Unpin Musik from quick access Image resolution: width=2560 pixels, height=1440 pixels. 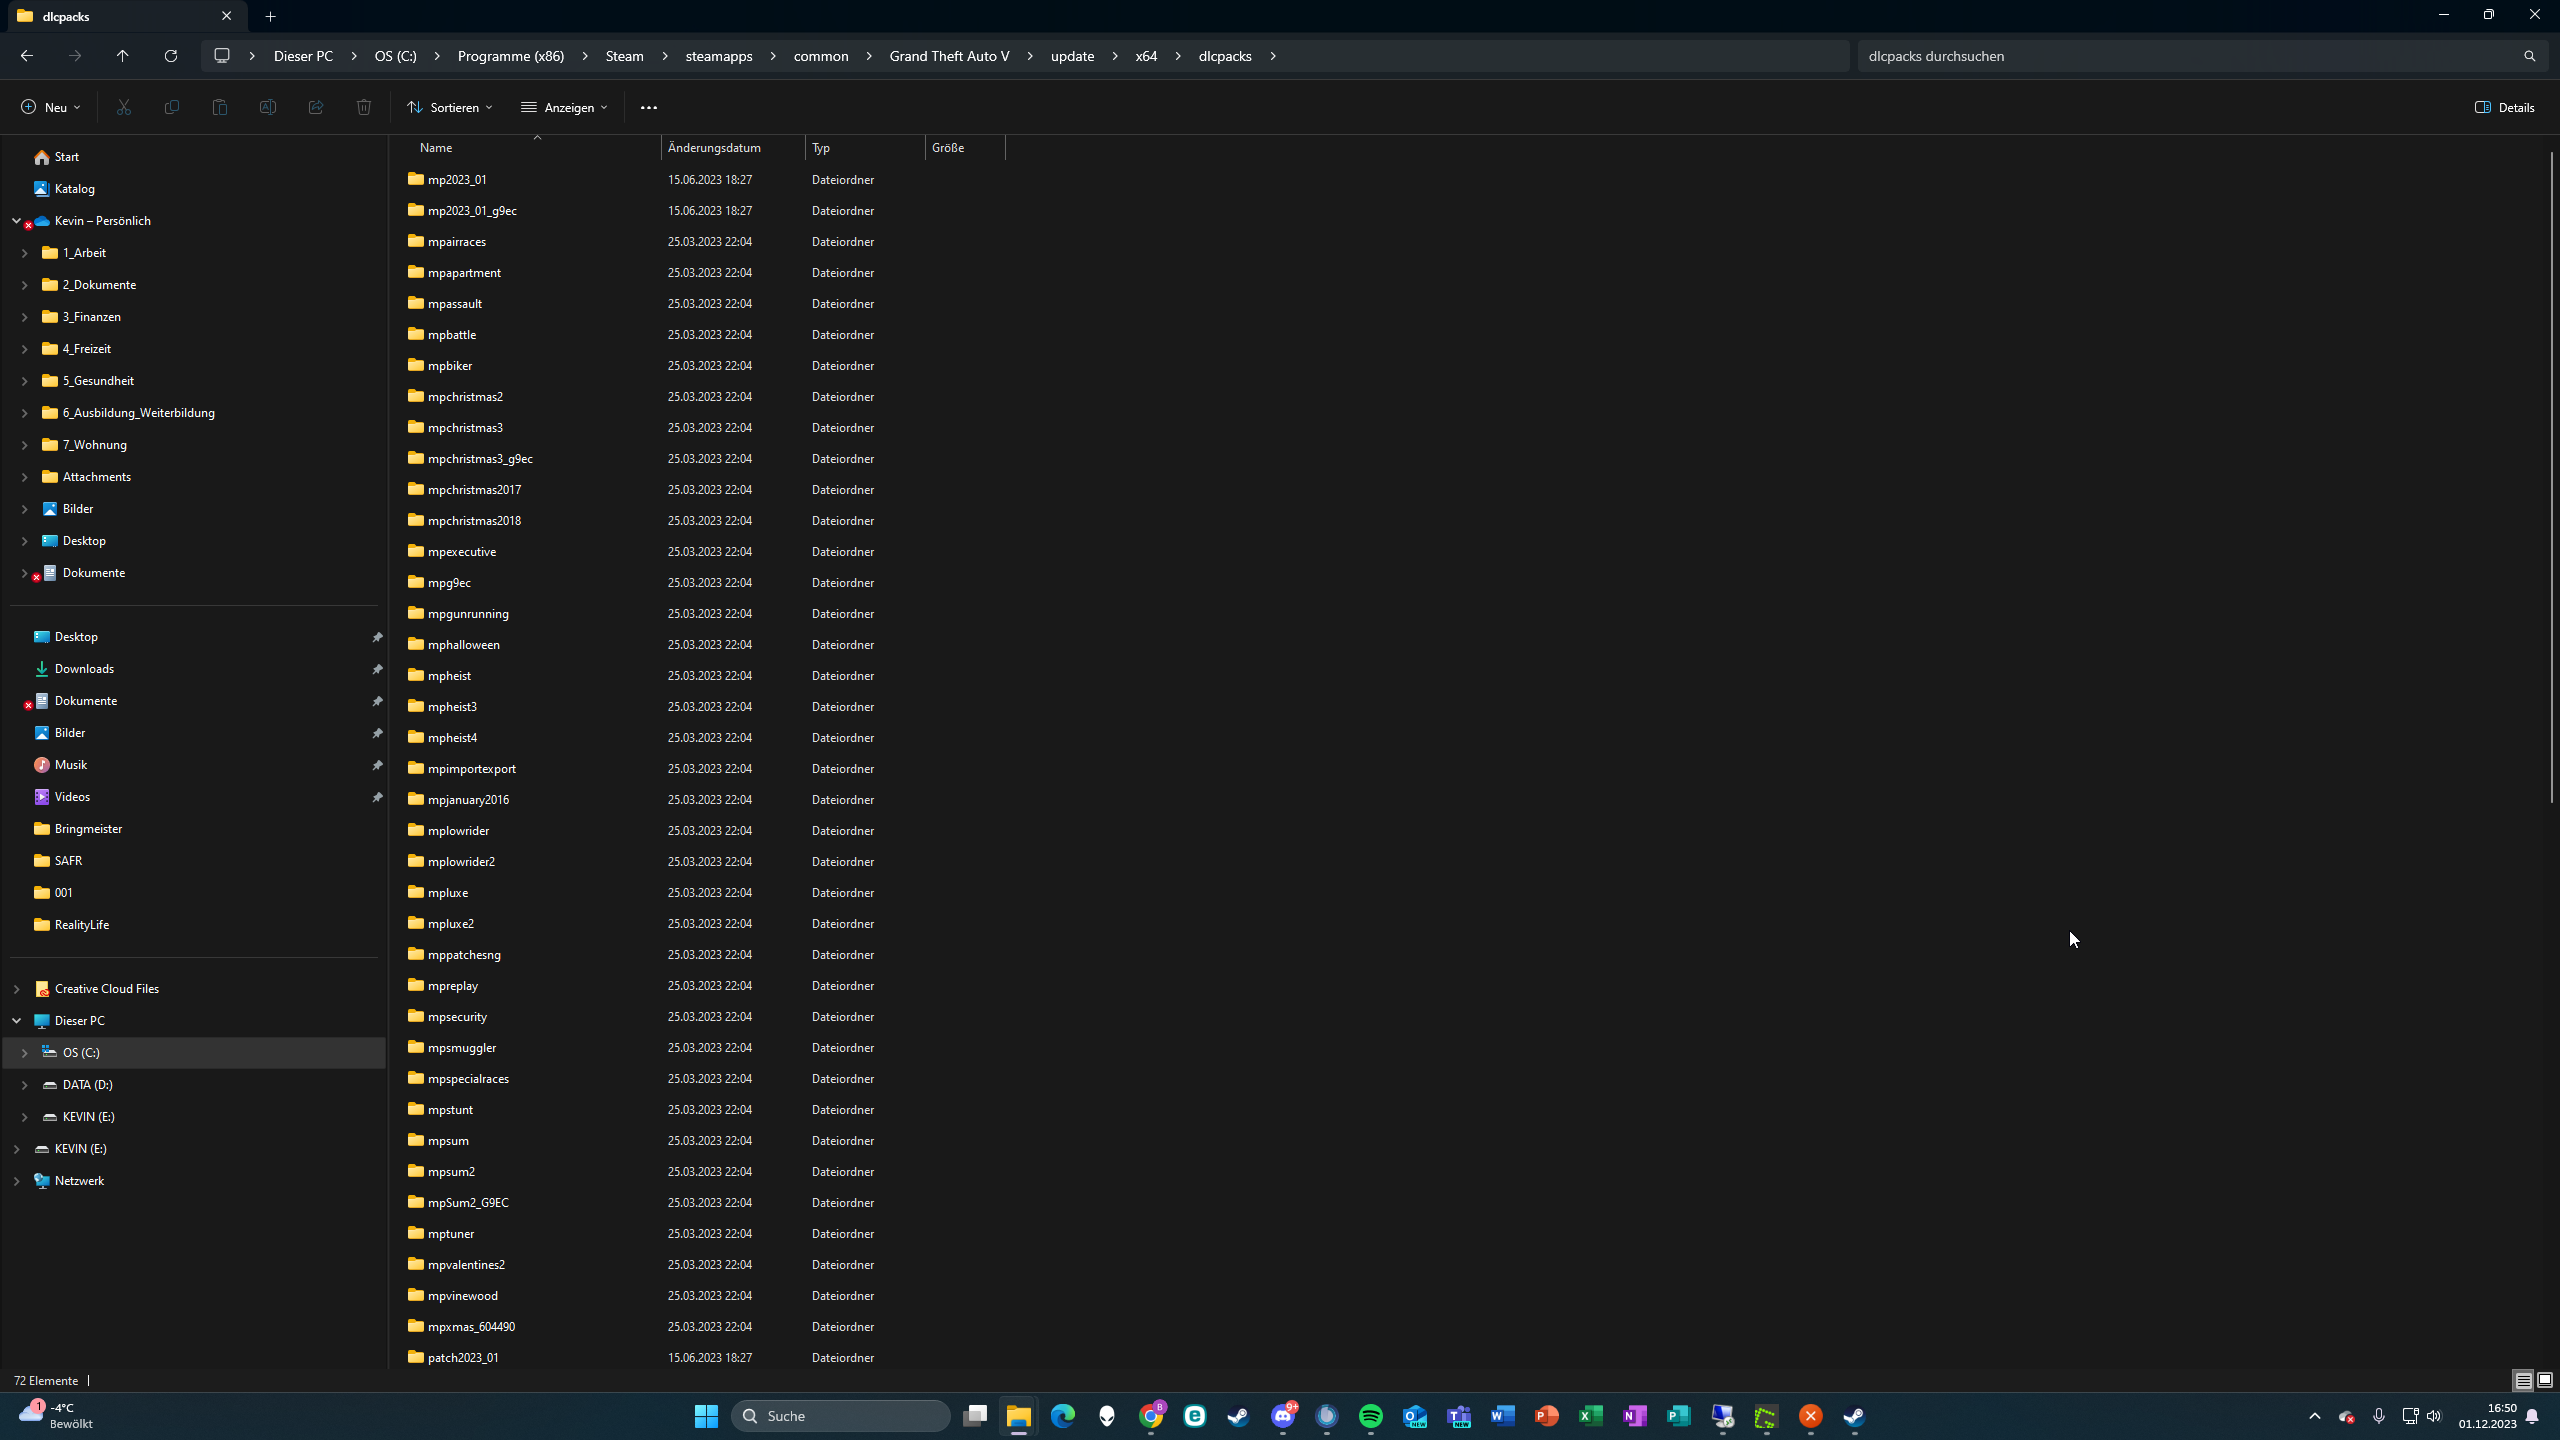[377, 765]
